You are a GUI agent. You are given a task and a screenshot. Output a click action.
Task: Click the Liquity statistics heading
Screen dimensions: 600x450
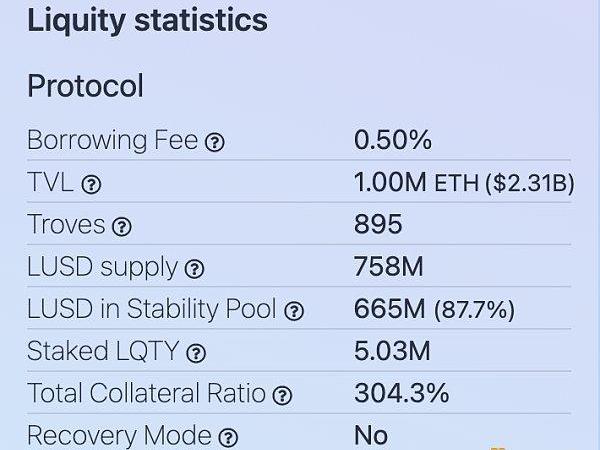[147, 21]
